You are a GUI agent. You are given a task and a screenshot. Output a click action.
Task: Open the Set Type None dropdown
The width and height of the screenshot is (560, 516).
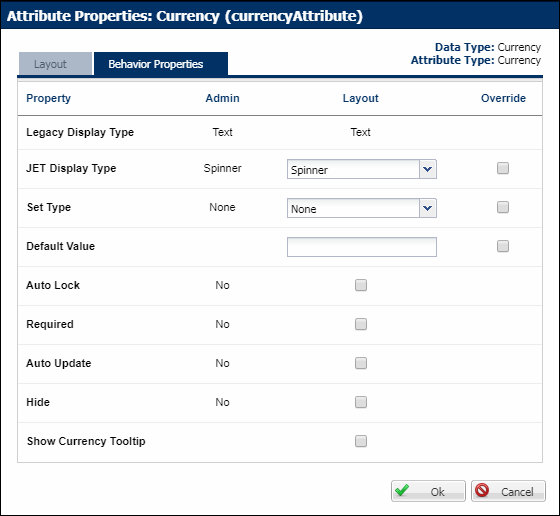(x=361, y=208)
